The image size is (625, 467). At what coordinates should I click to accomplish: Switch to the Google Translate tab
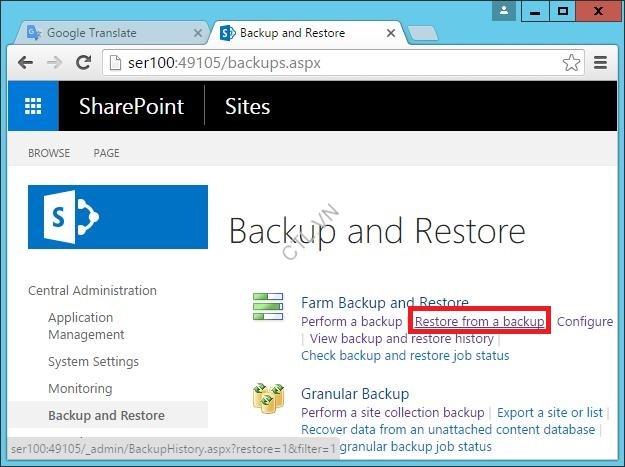coord(100,33)
